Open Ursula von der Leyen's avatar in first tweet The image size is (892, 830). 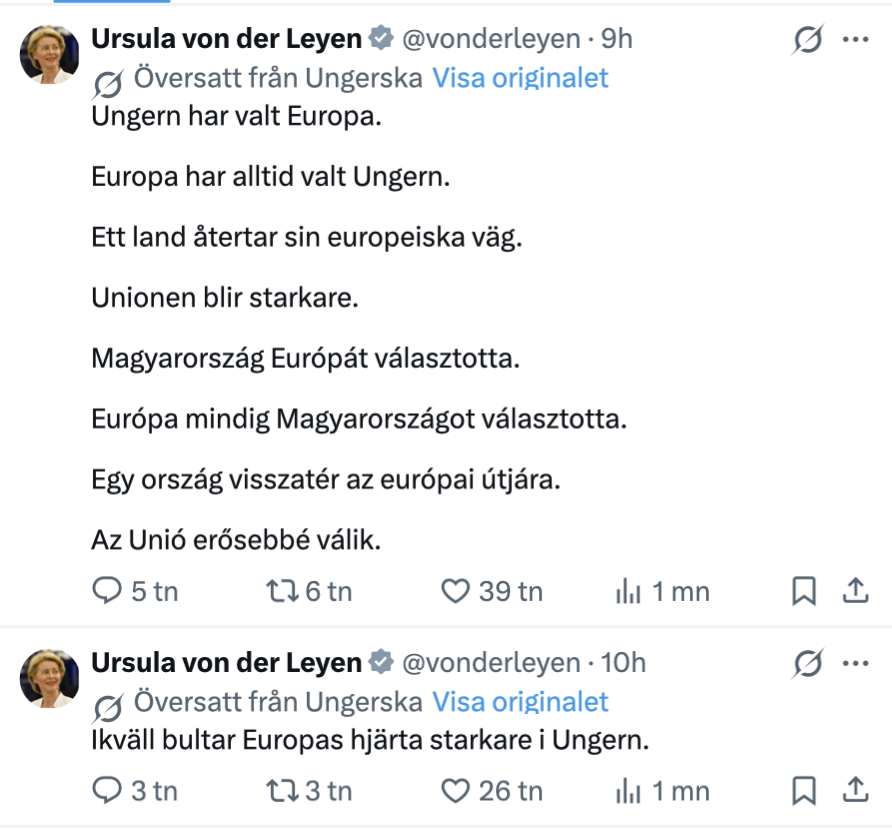pyautogui.click(x=50, y=55)
